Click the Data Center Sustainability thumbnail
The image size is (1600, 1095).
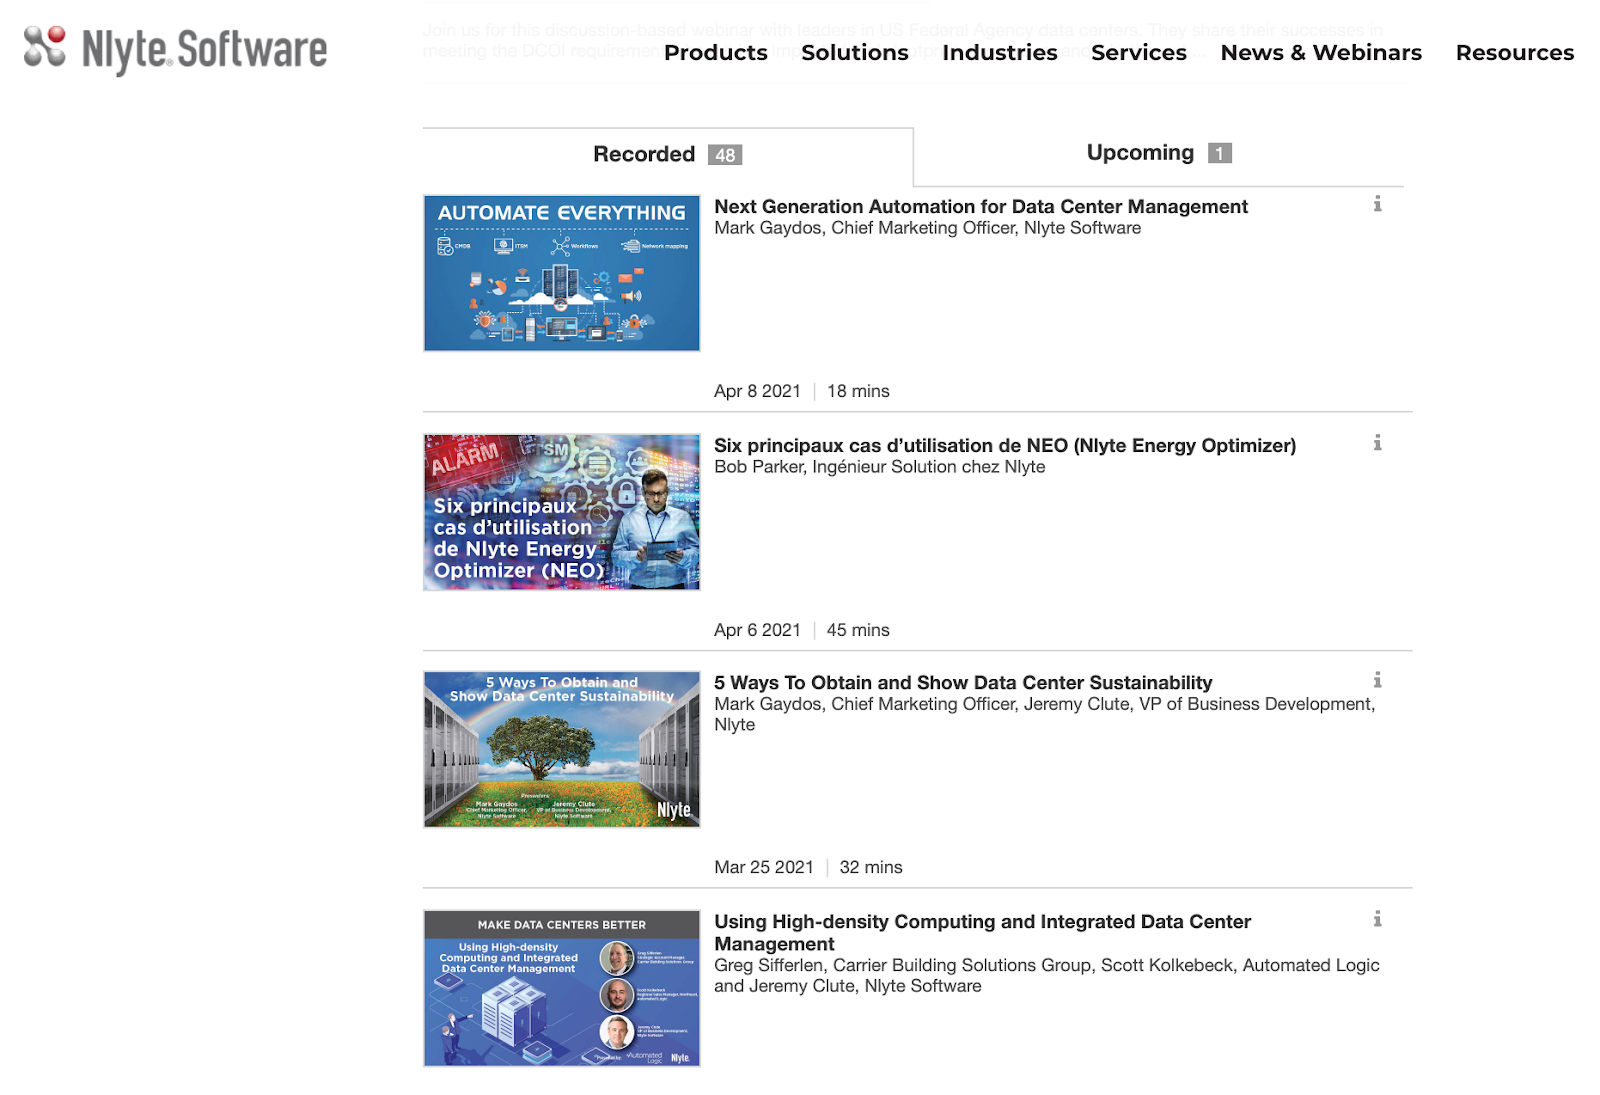[x=562, y=749]
